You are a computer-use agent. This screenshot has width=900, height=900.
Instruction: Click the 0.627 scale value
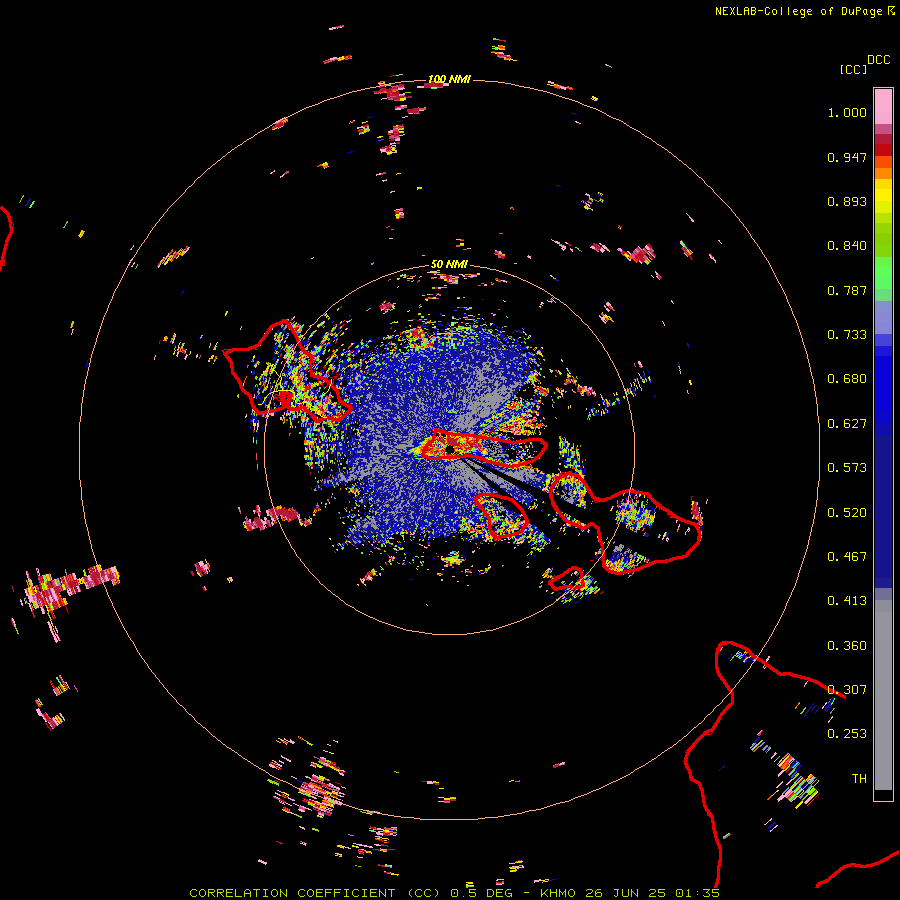[847, 424]
